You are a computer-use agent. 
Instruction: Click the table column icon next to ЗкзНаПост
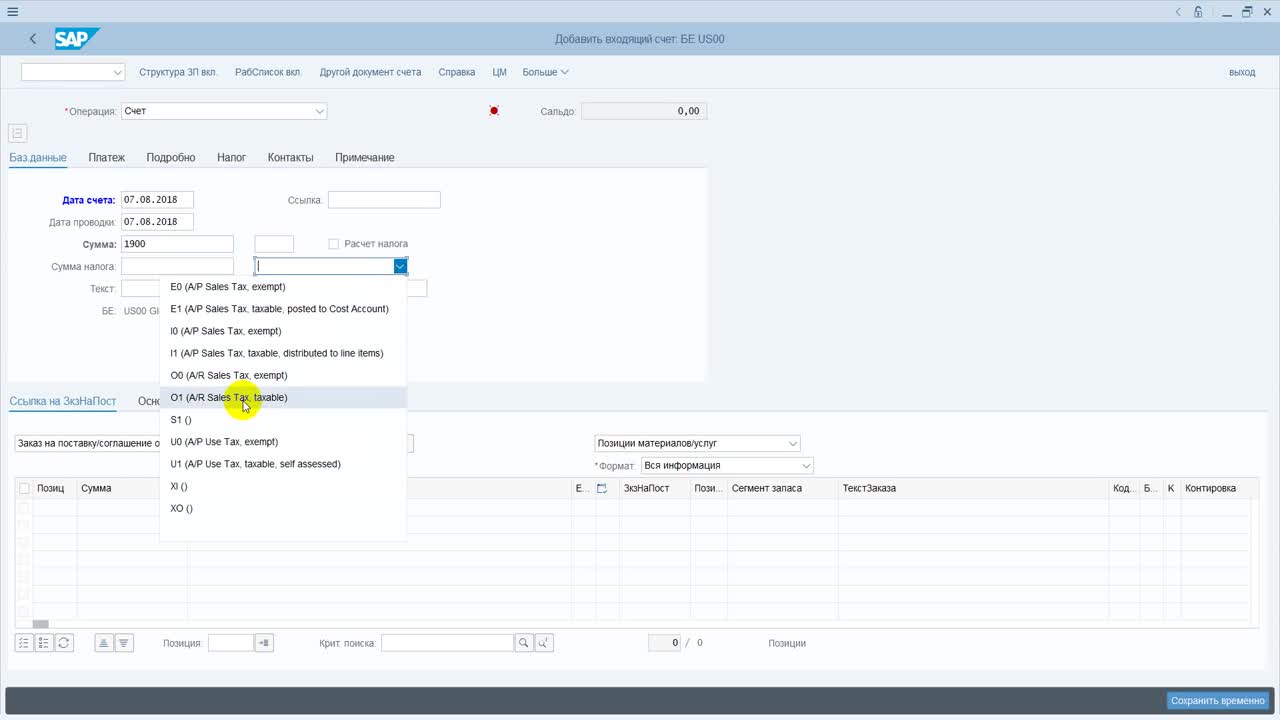pos(602,488)
